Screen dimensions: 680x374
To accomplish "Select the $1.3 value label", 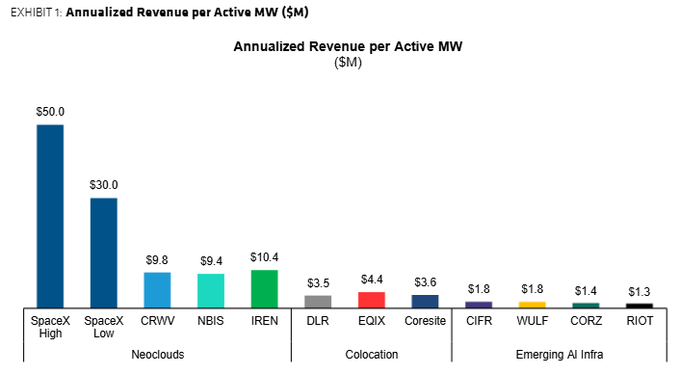I will coord(639,292).
